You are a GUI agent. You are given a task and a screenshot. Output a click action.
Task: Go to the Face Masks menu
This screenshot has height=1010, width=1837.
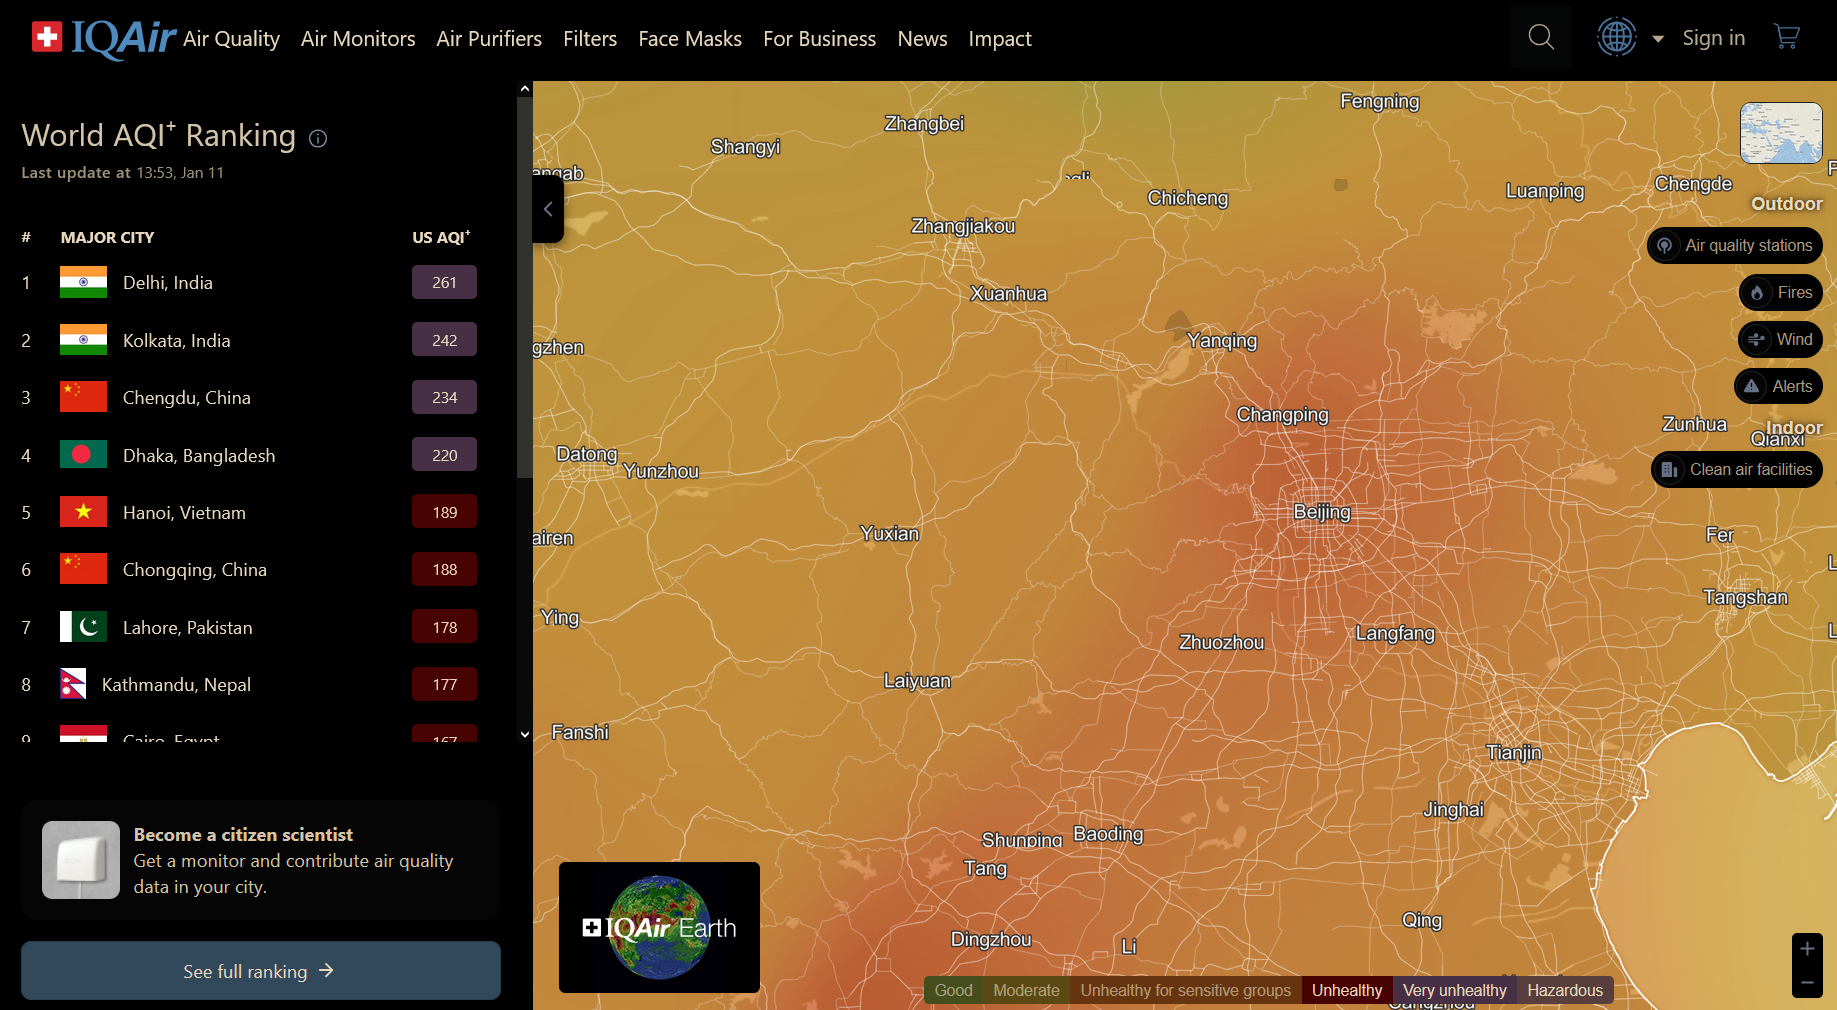[x=690, y=39]
